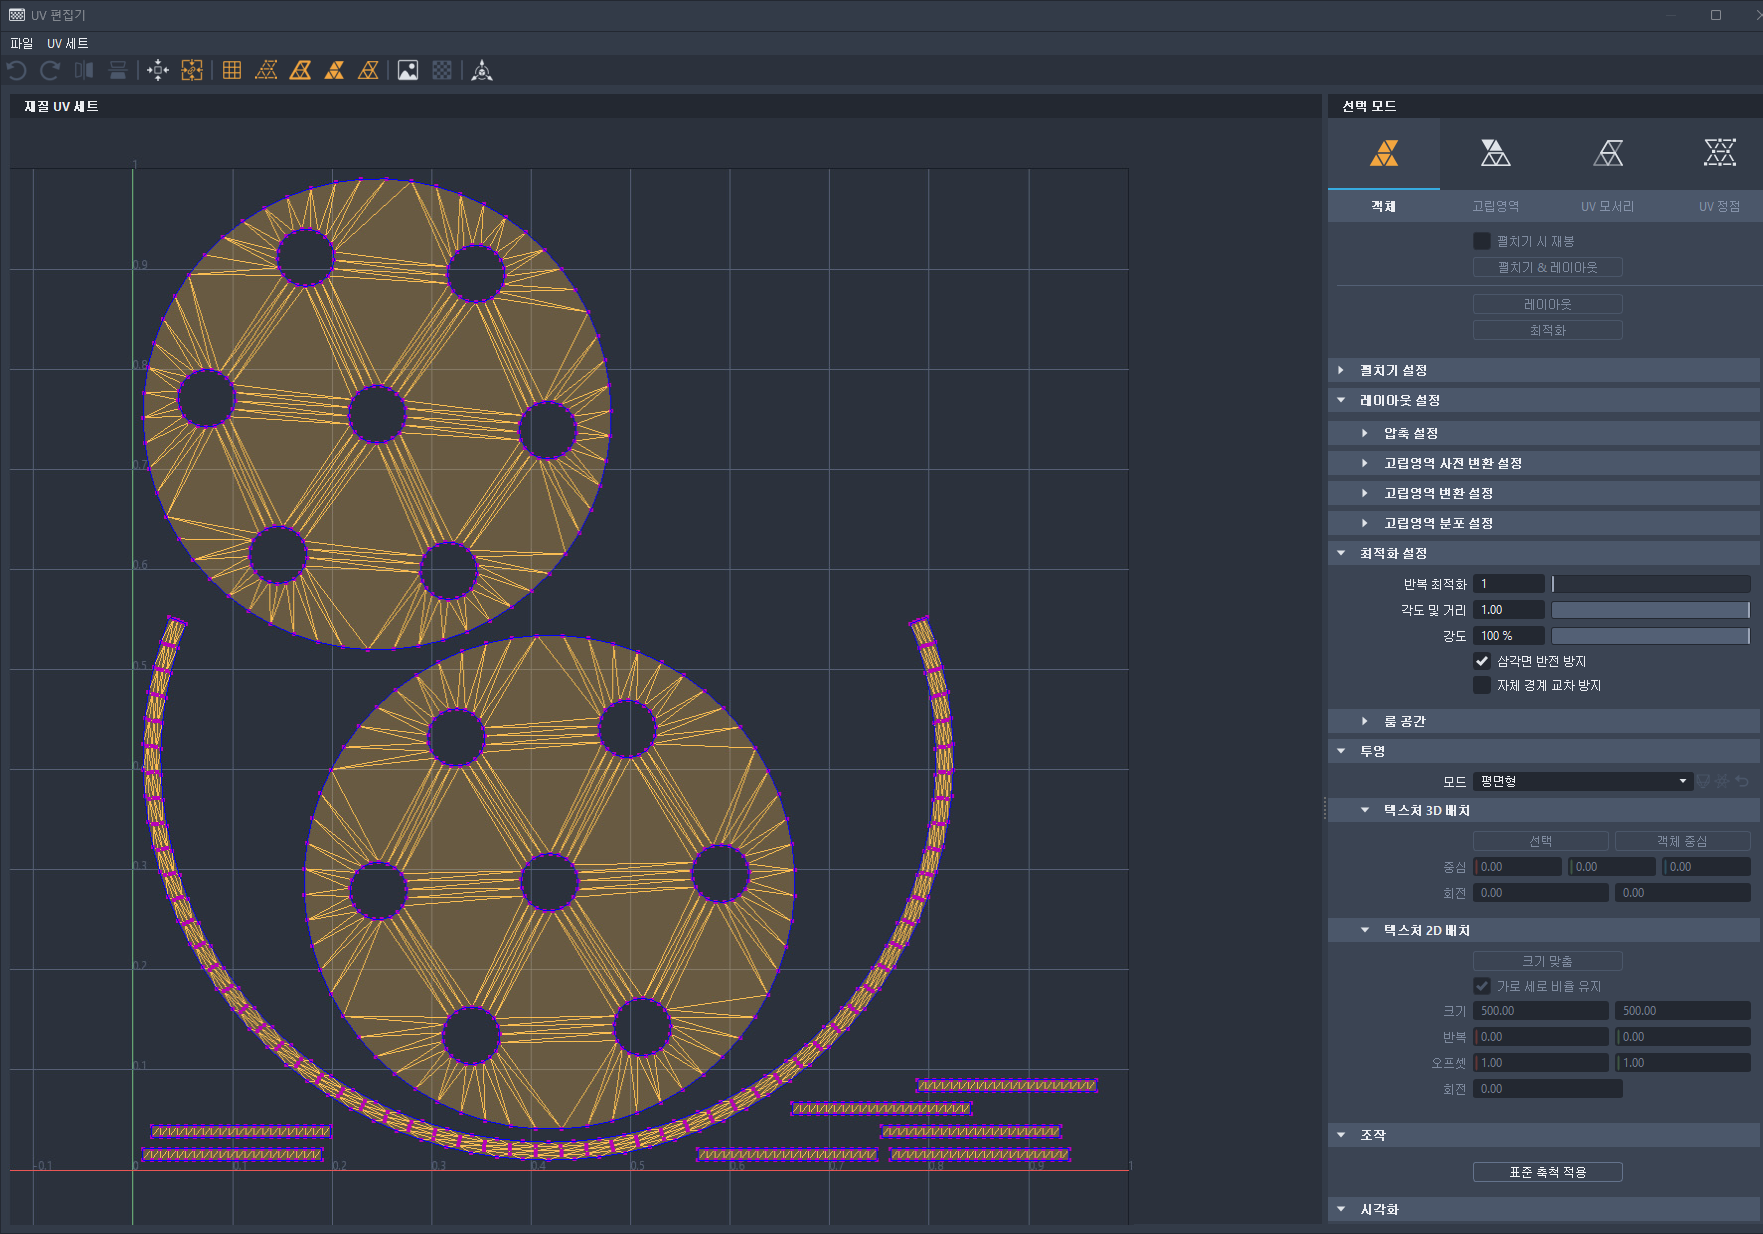This screenshot has height=1234, width=1763.
Task: Collapse the 최적화 설정 section
Action: 1544,553
